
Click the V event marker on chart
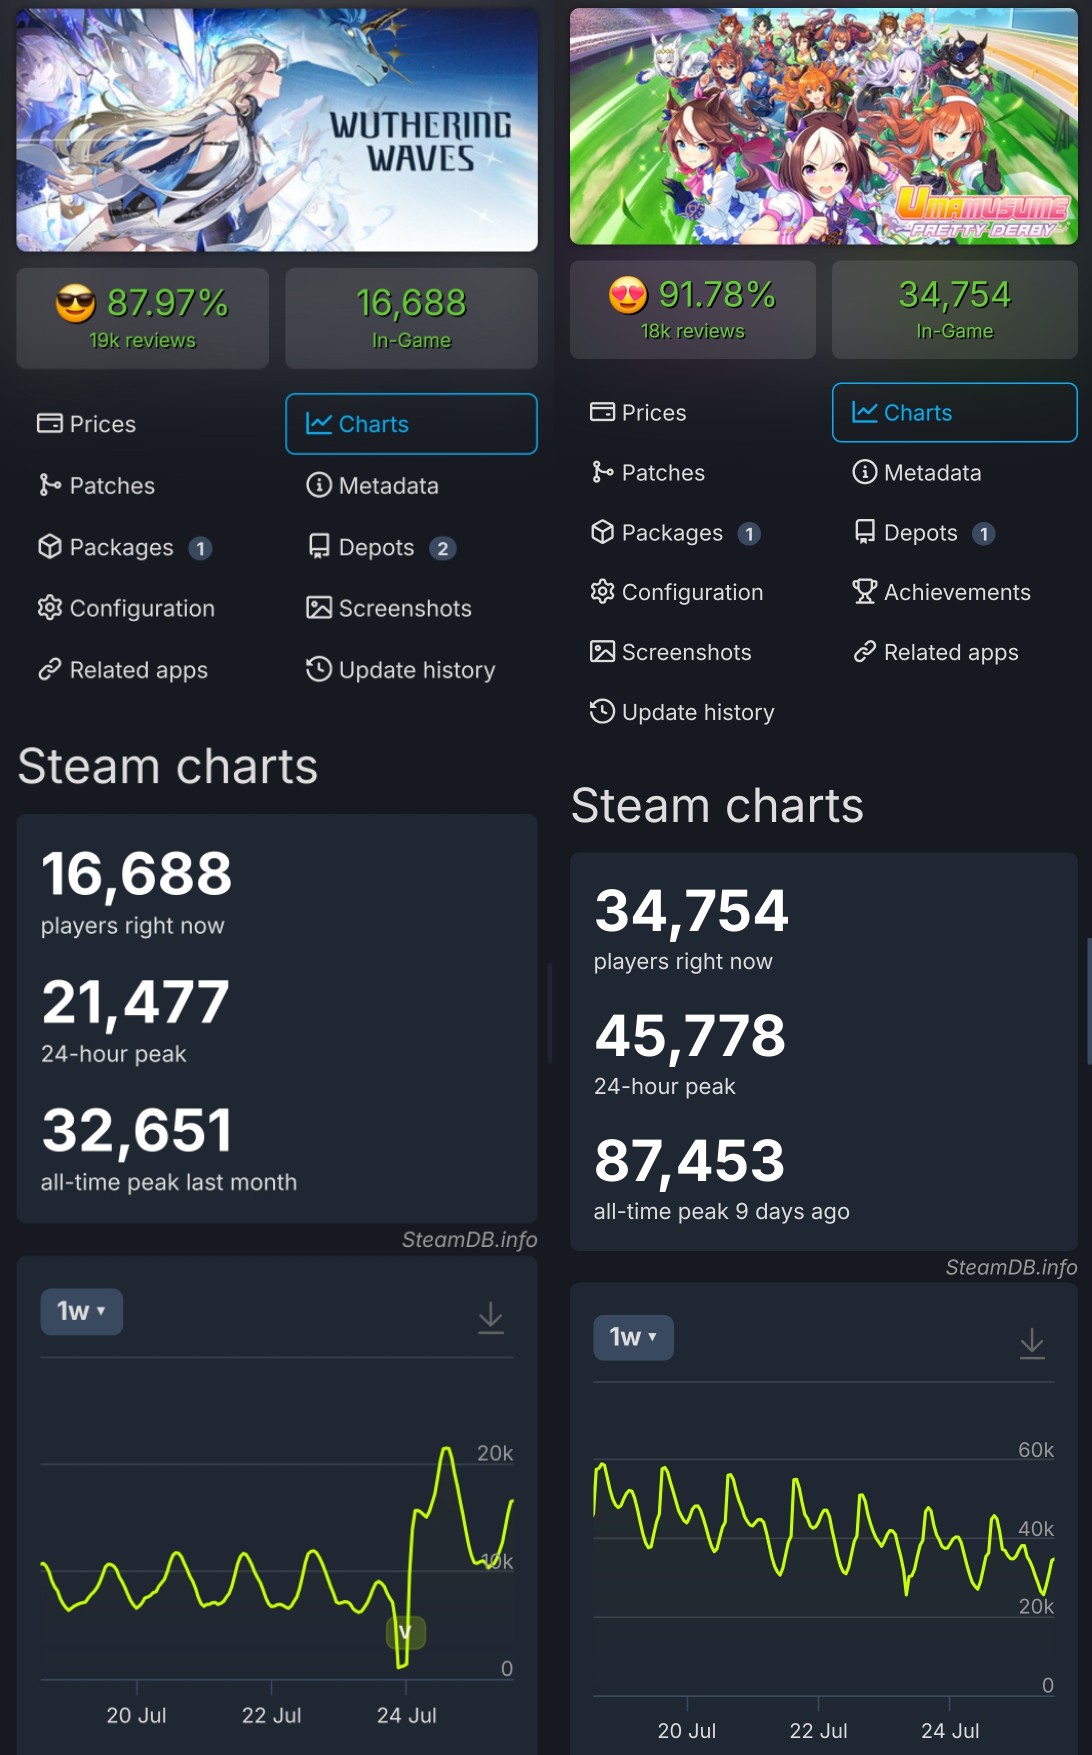click(406, 1633)
